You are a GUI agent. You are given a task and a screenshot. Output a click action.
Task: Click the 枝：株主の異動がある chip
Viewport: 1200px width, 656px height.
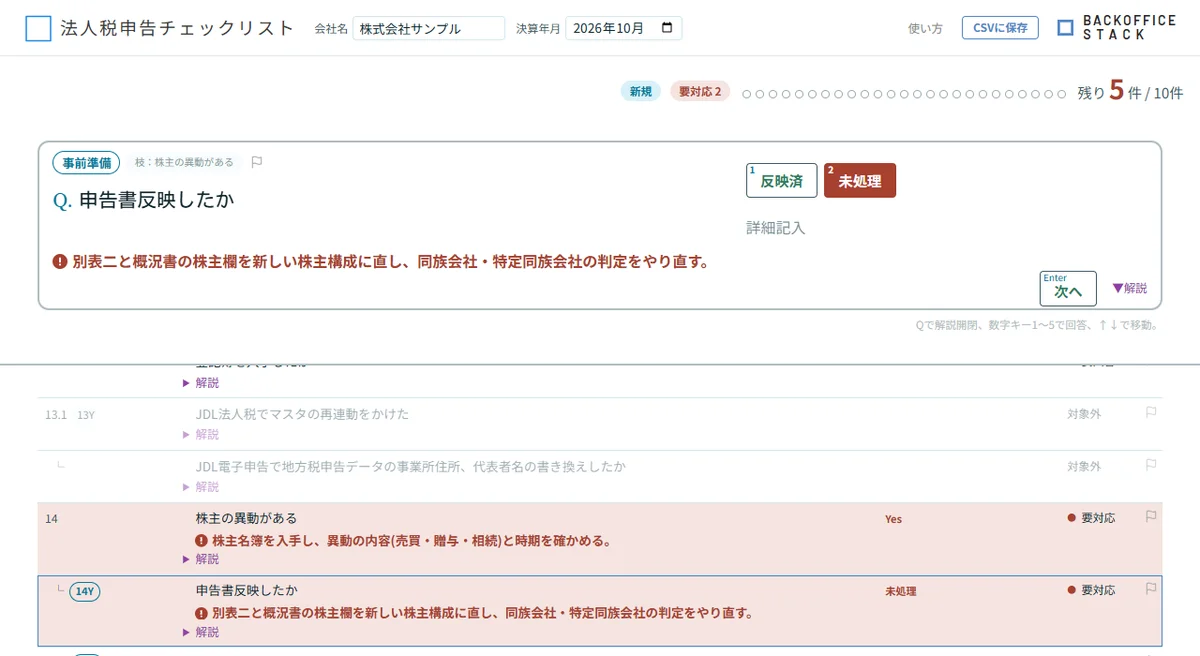coord(184,162)
